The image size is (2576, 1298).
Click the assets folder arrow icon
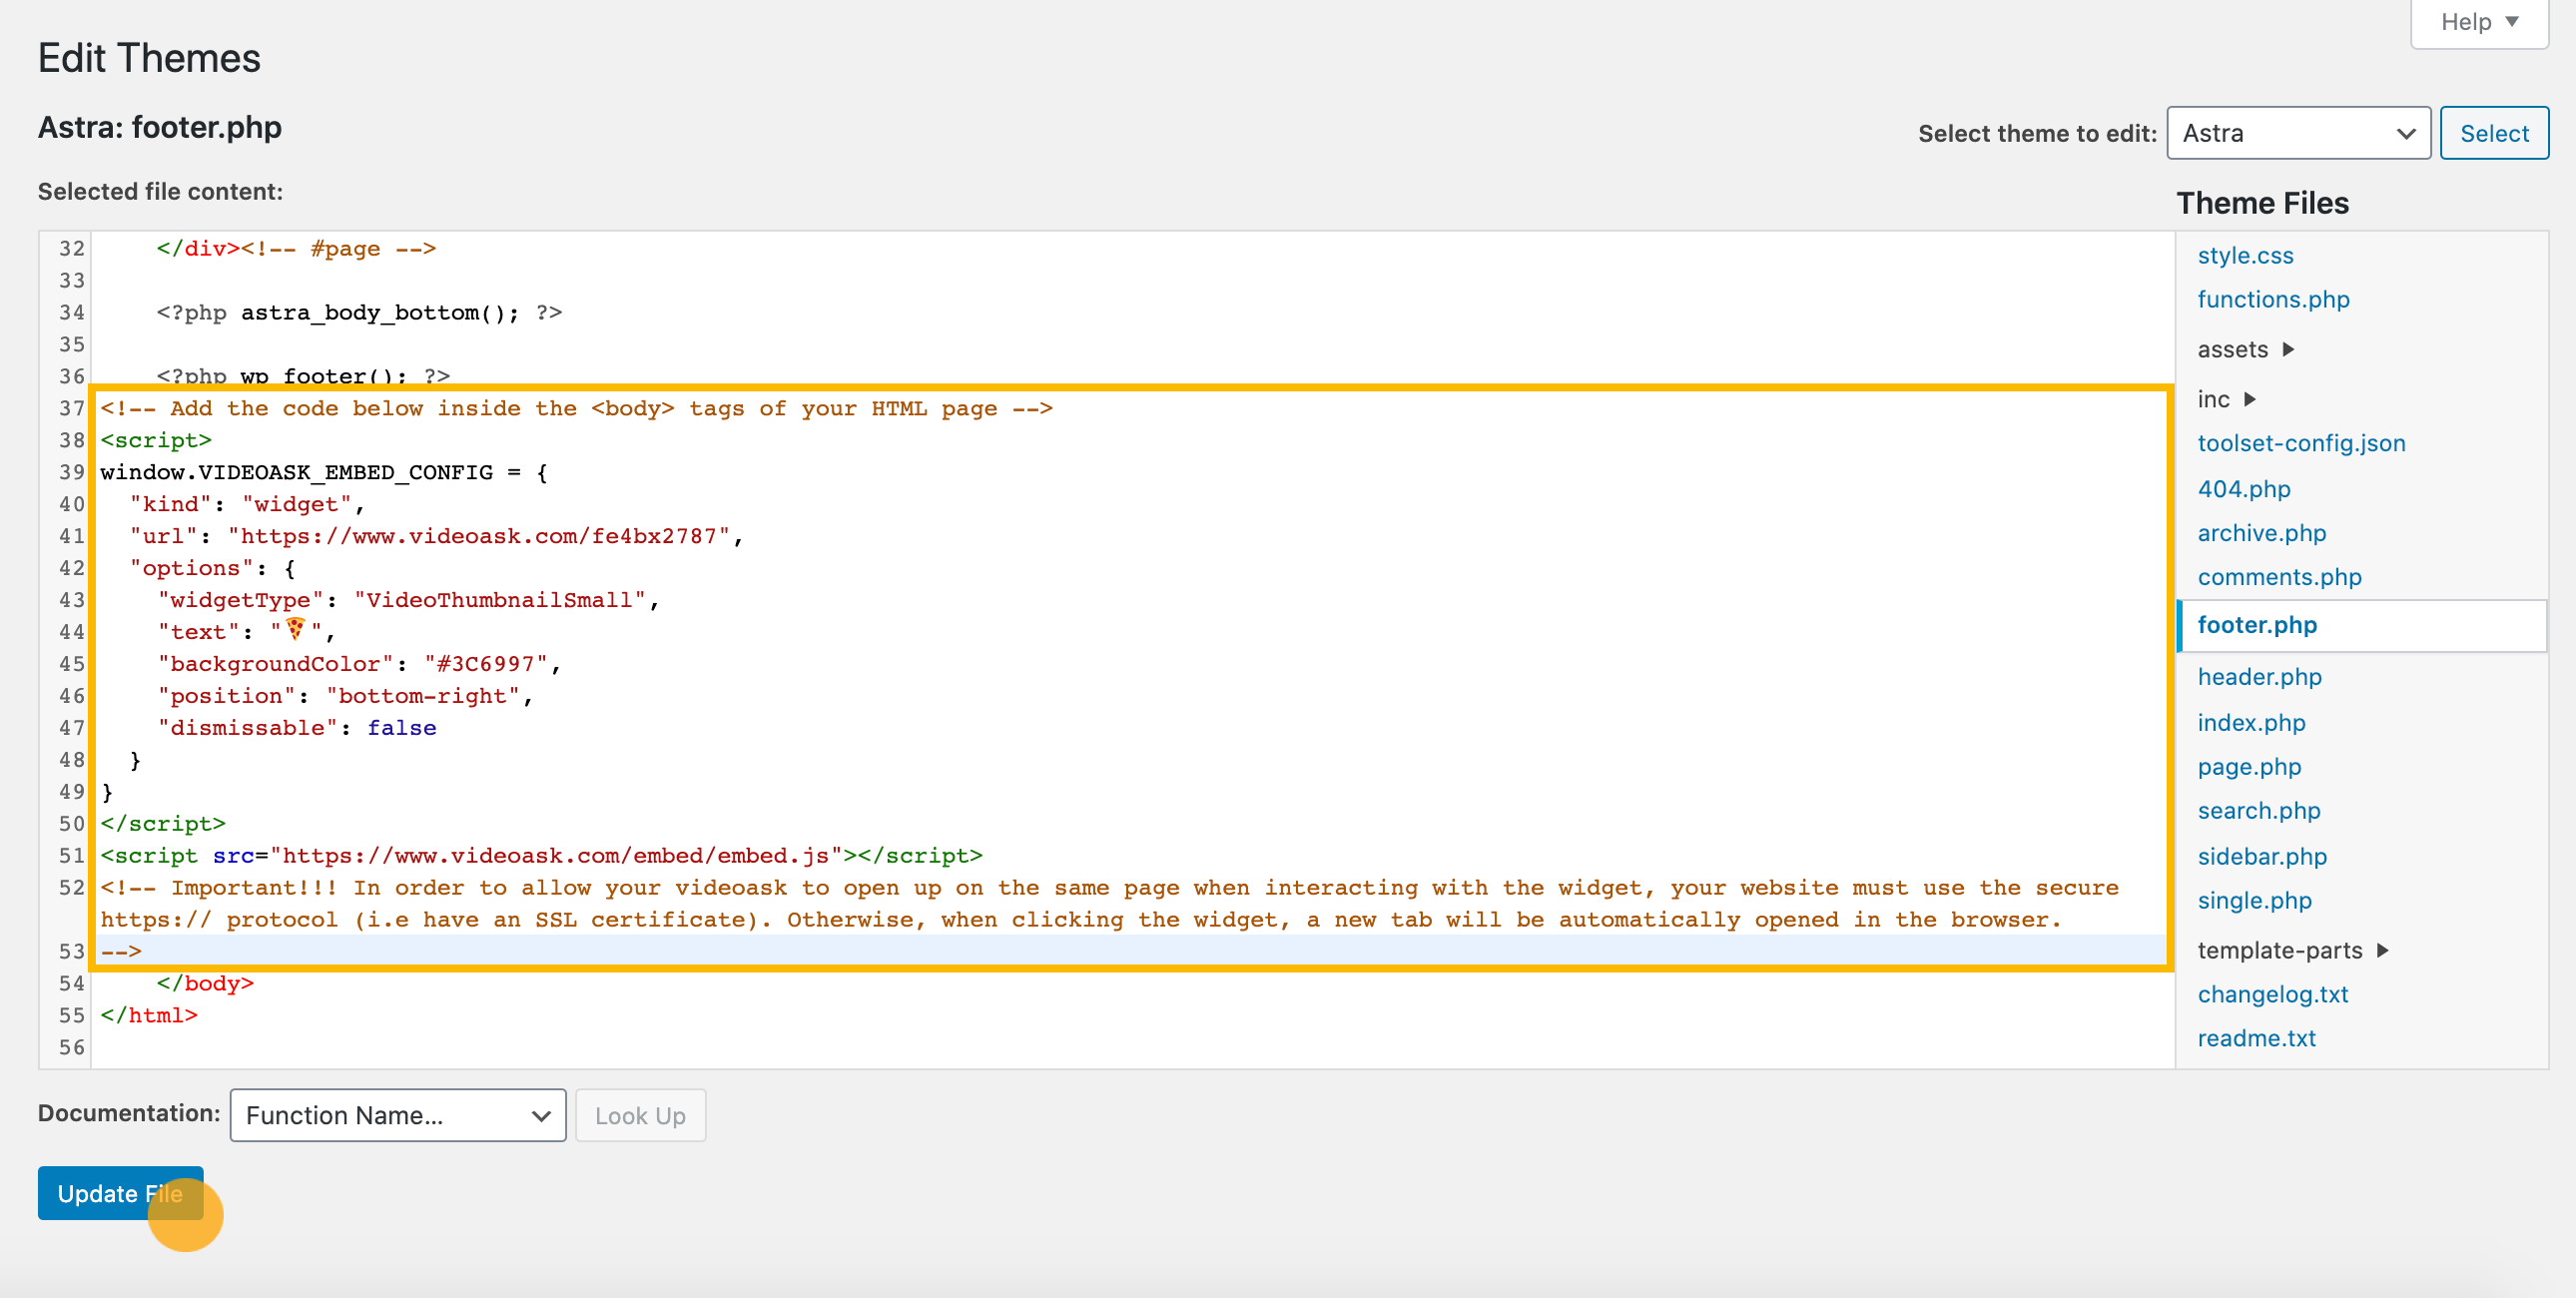click(2288, 350)
